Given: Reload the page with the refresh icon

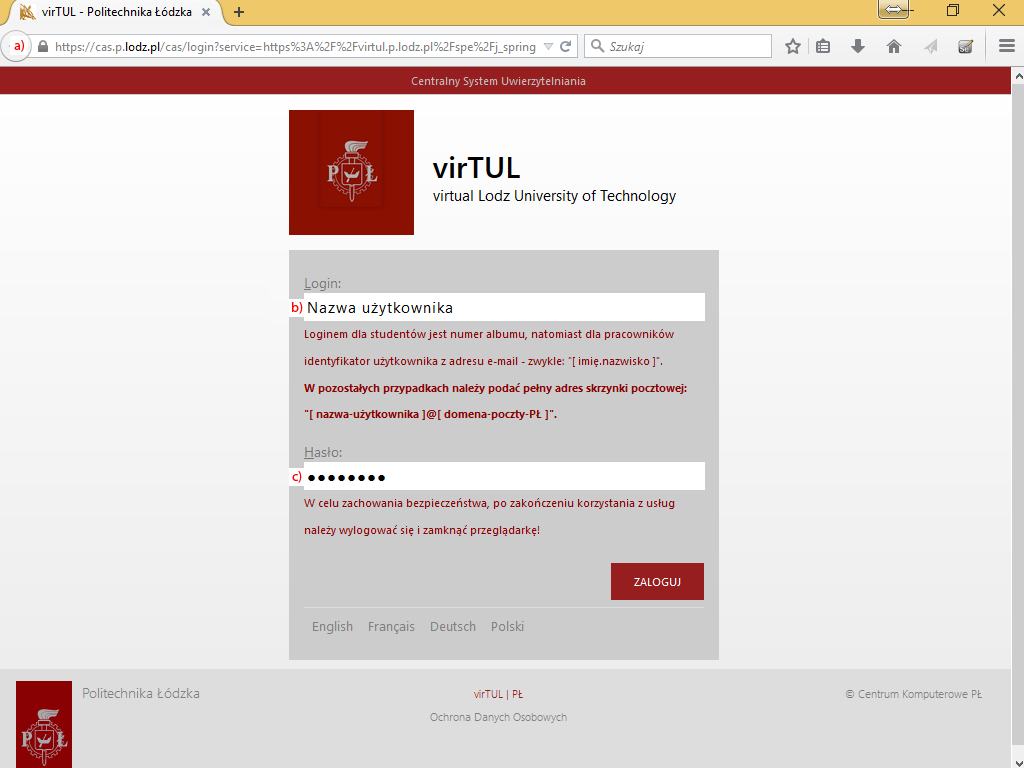Looking at the screenshot, I should tap(566, 46).
